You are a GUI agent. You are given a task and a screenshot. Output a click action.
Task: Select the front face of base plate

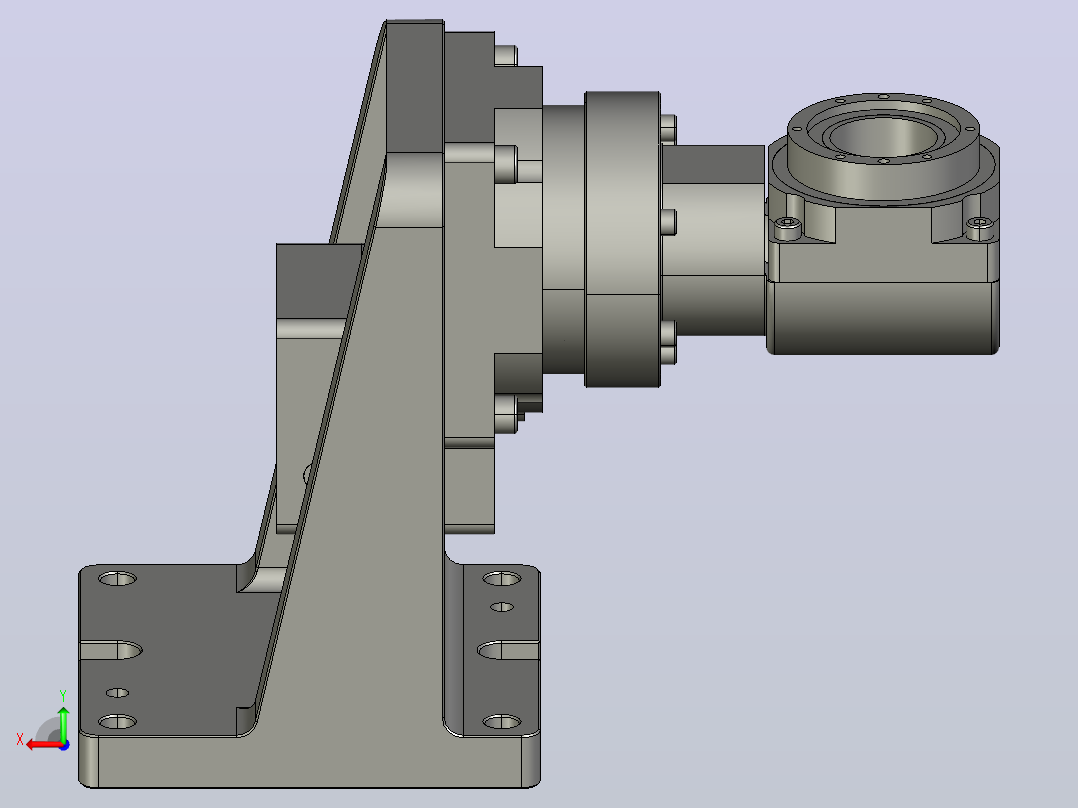pyautogui.click(x=309, y=762)
